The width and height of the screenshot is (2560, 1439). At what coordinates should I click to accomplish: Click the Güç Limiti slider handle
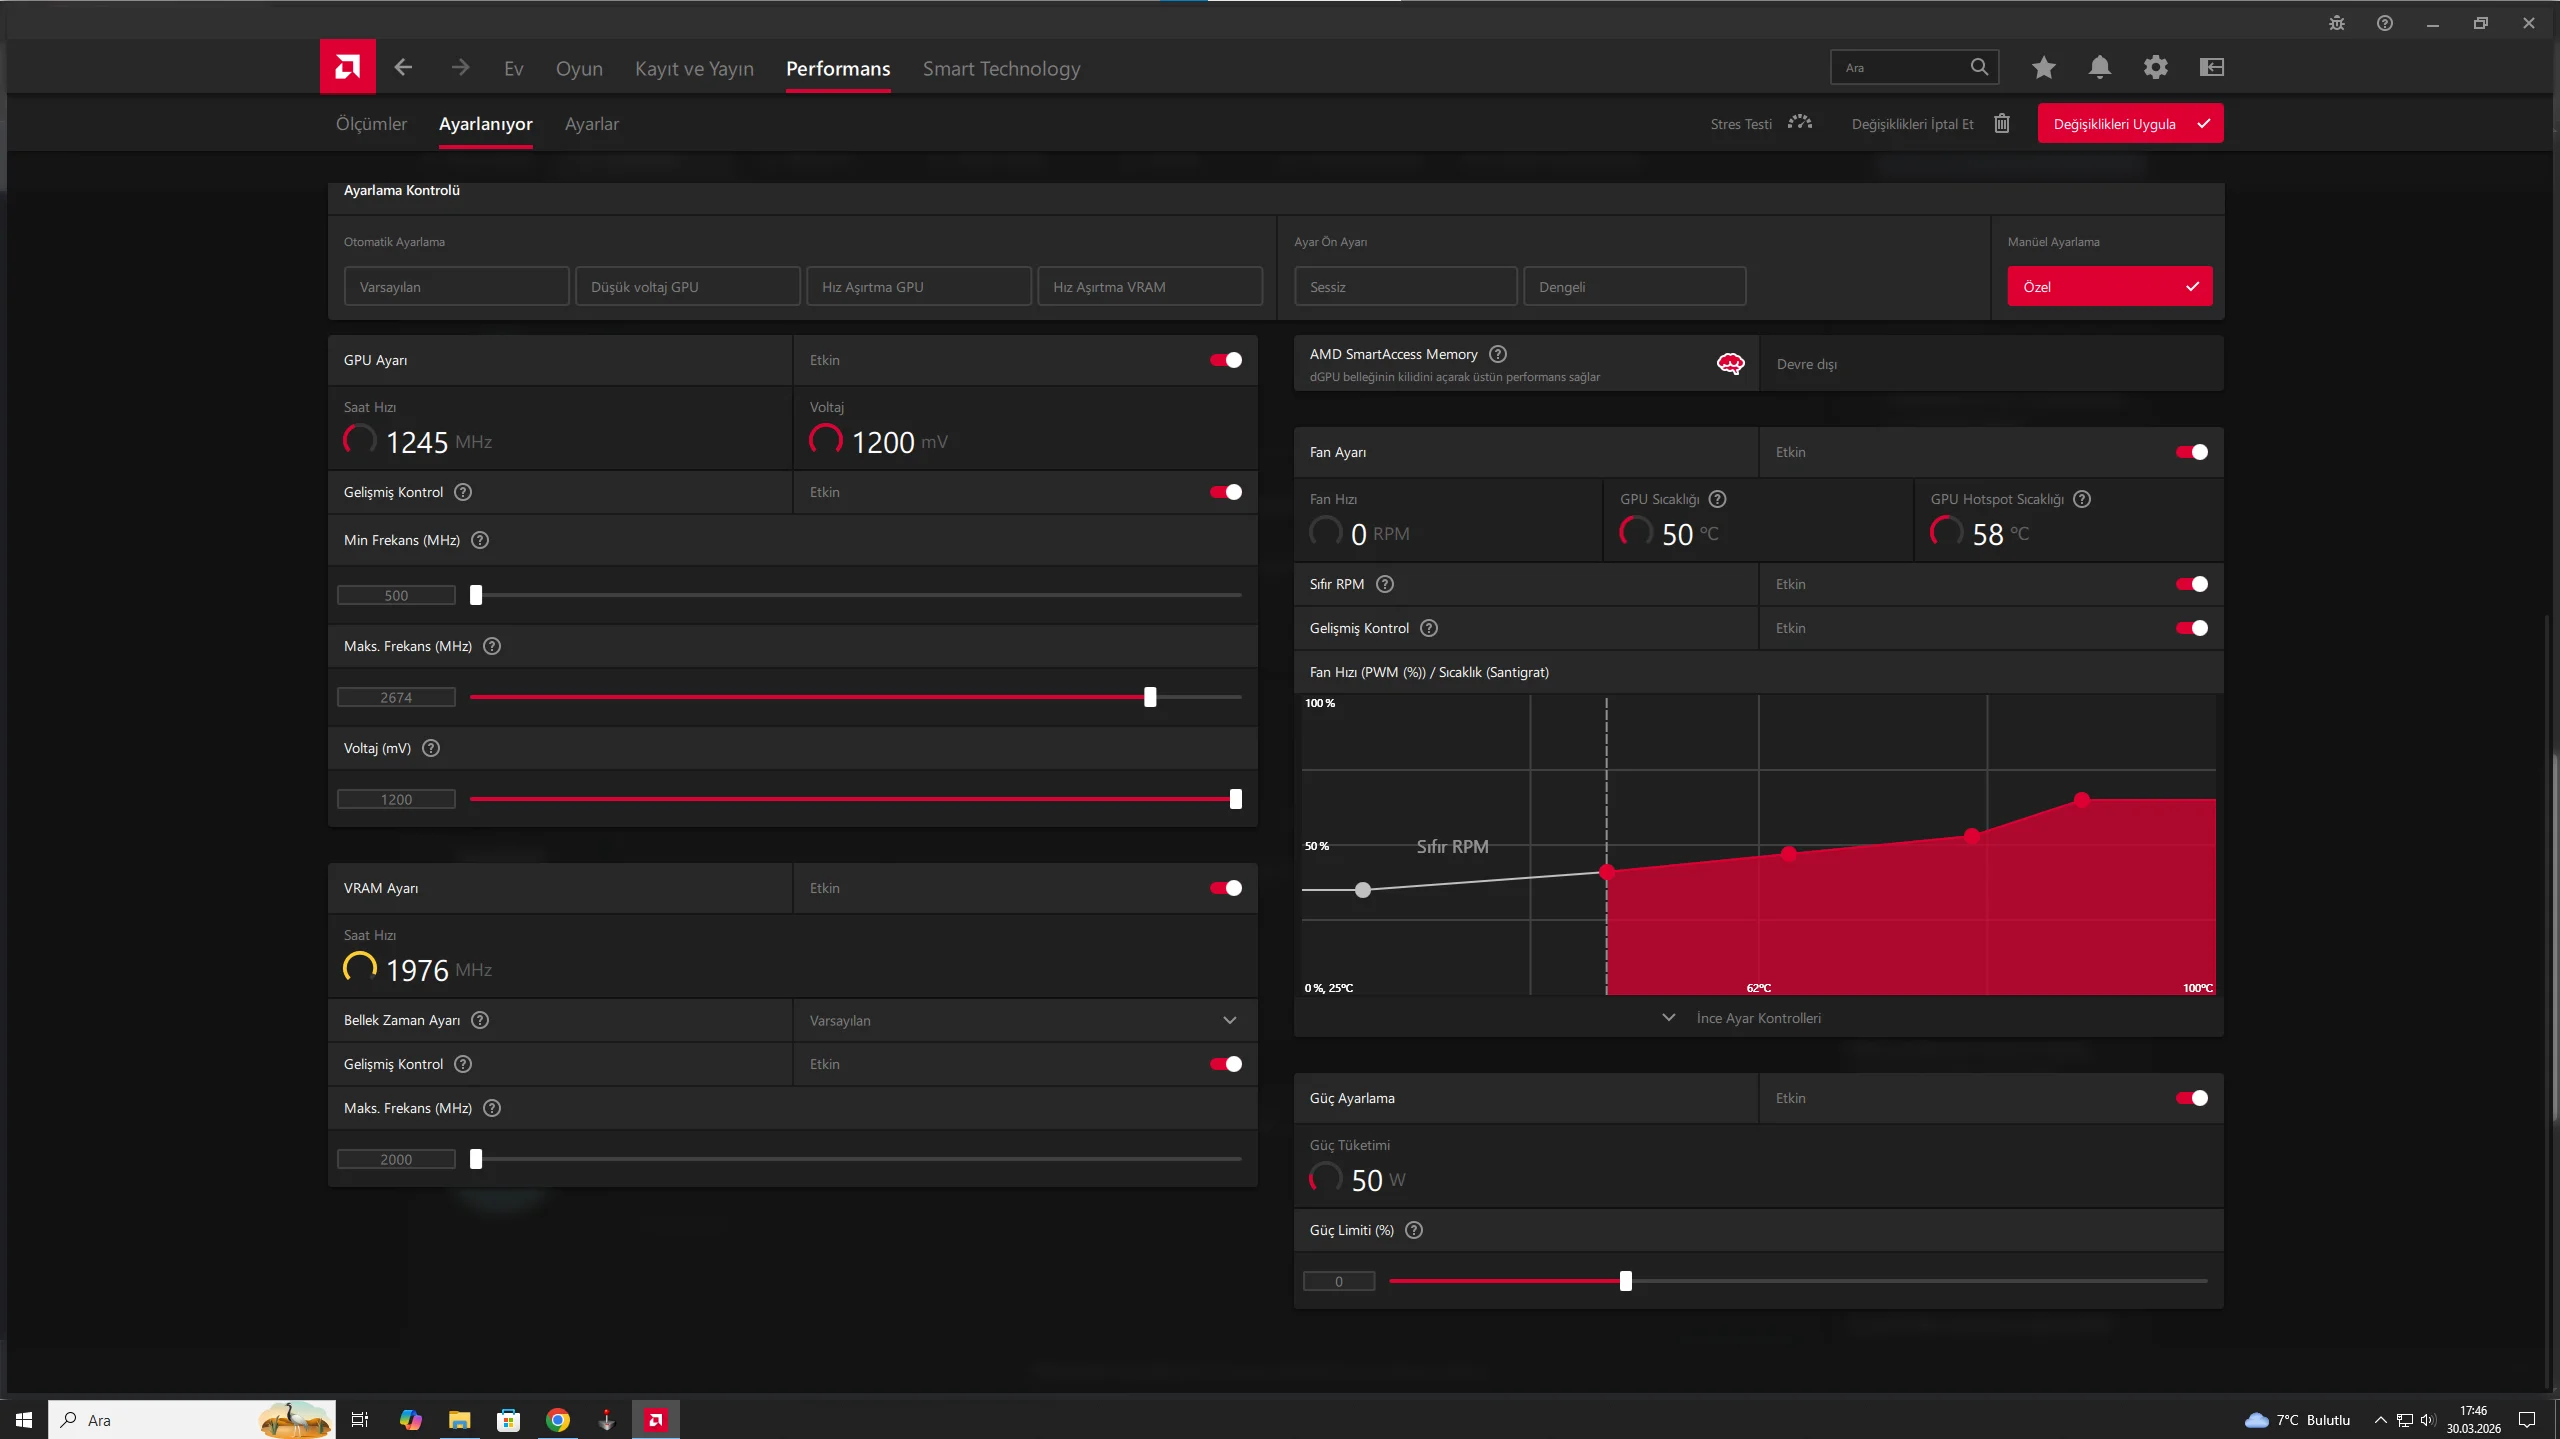1625,1281
